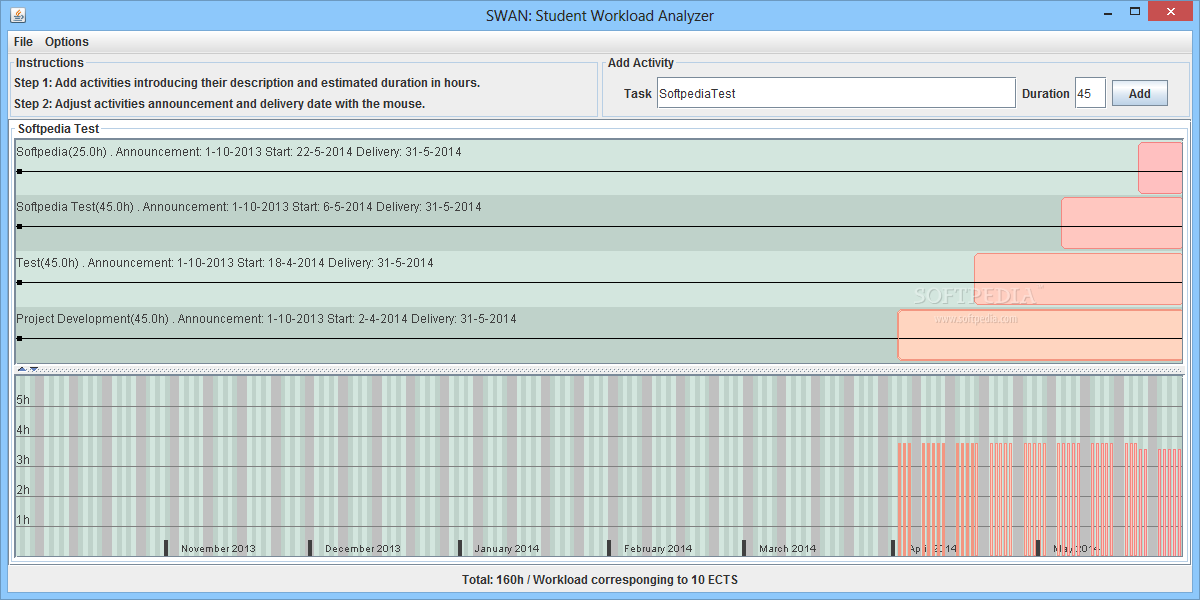1200x600 pixels.
Task: Click the Step 1 instruction text
Action: coord(247,83)
